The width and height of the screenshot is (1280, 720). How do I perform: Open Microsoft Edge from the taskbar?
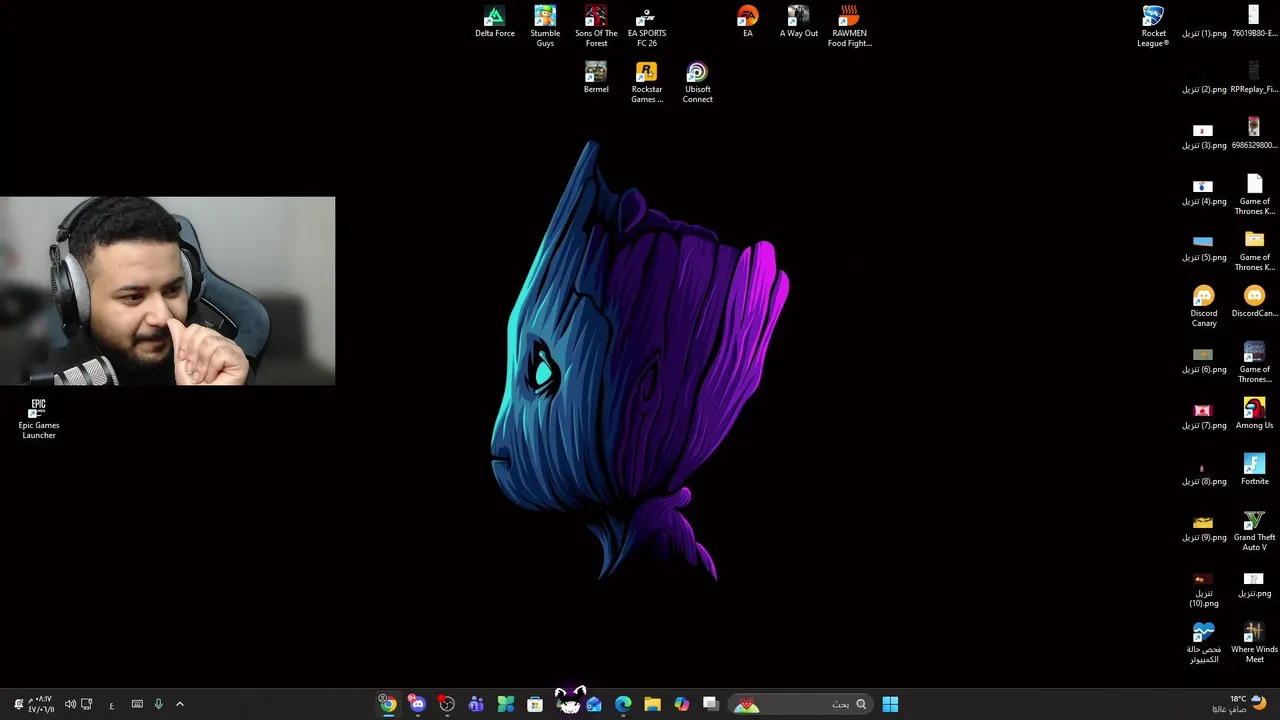point(623,704)
